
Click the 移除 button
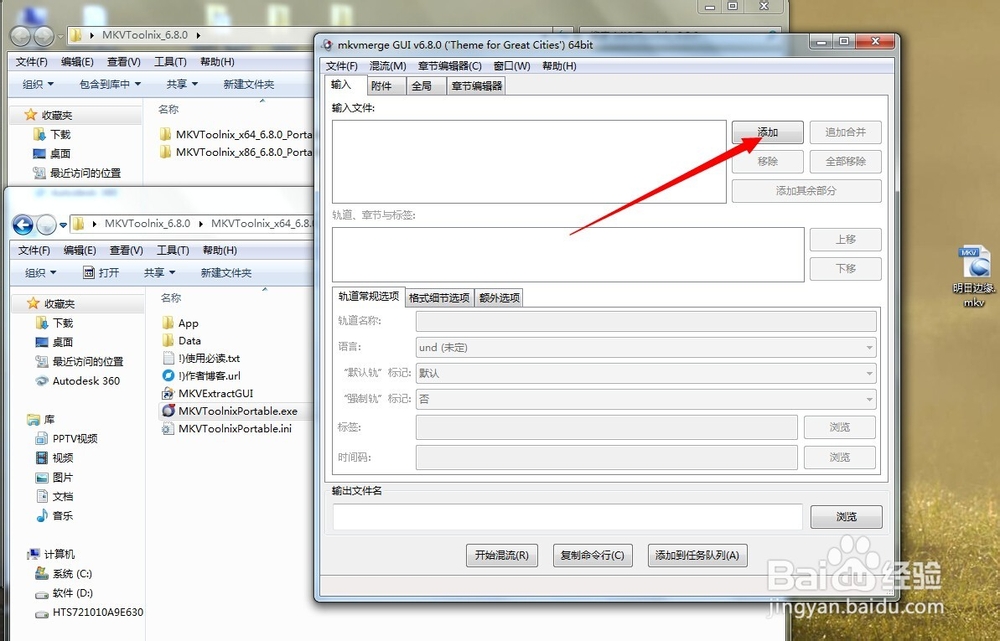pyautogui.click(x=767, y=161)
